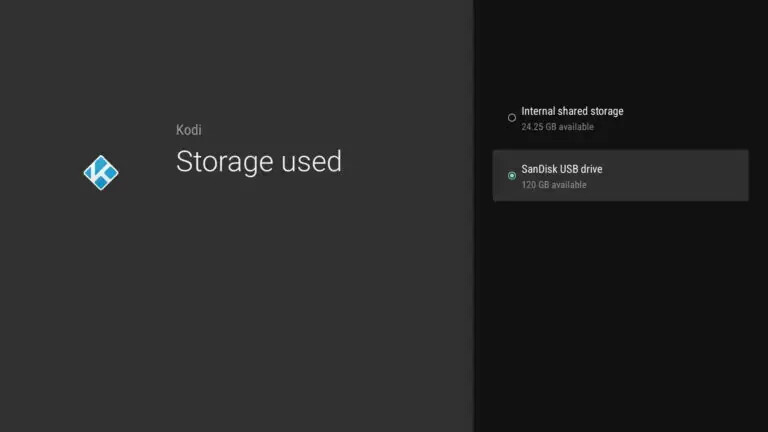Click the Kodi diamond logo icon
This screenshot has height=432, width=768.
101,172
